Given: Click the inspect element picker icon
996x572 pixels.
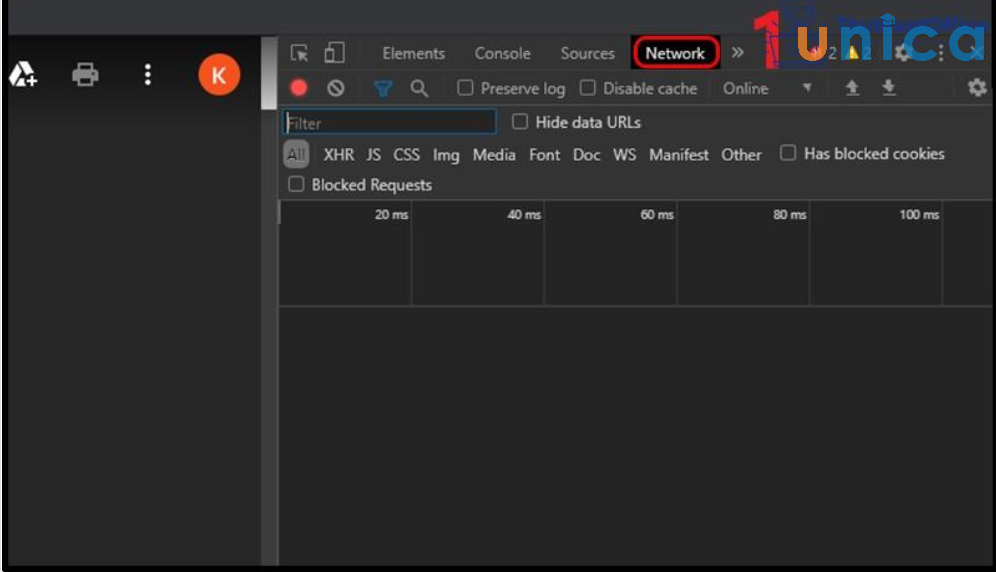Looking at the screenshot, I should (299, 53).
